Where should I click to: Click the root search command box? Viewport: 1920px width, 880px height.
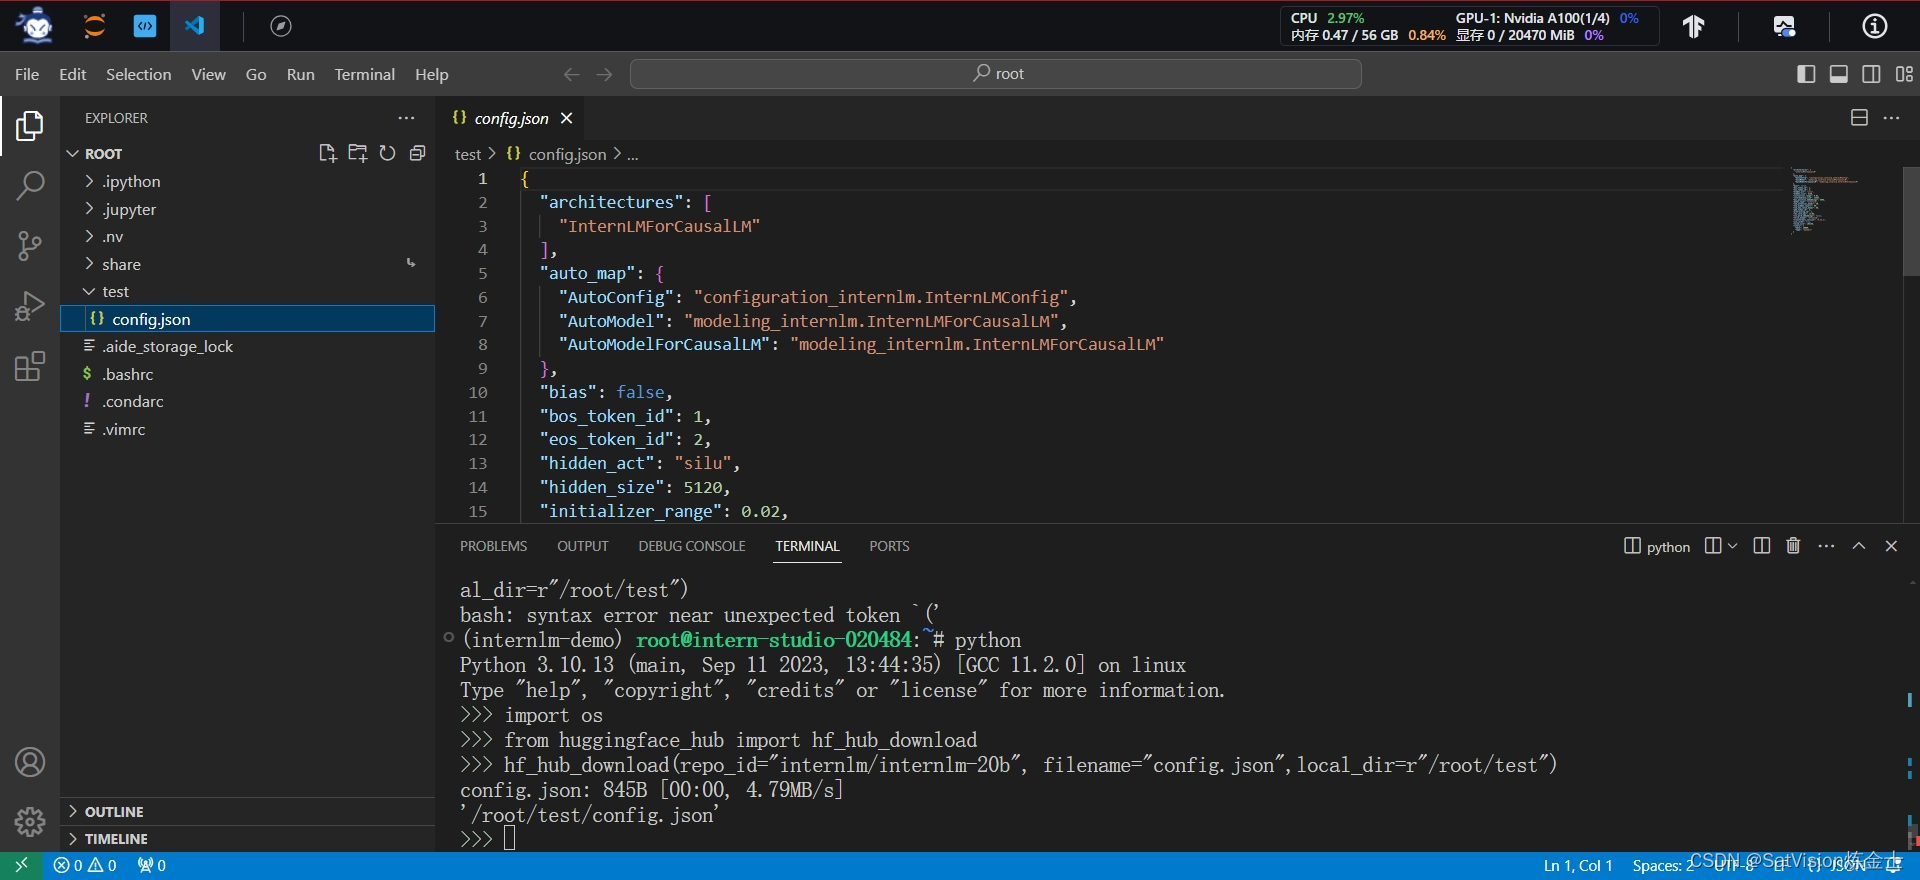[x=996, y=74]
